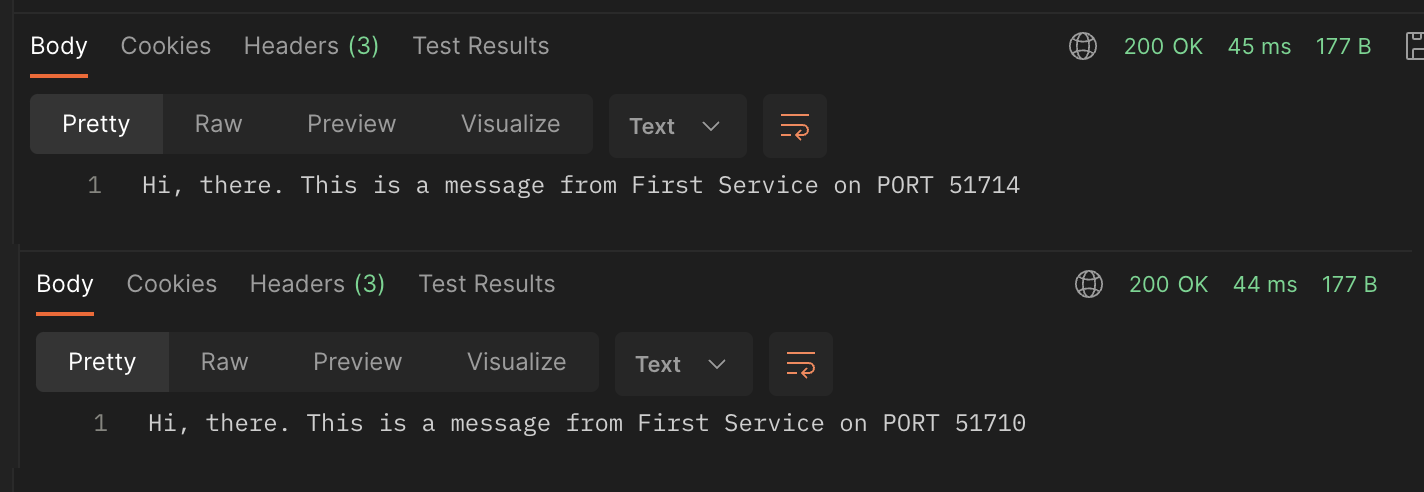This screenshot has height=492, width=1424.
Task: Click 177 B response size in upper panel
Action: [1344, 46]
